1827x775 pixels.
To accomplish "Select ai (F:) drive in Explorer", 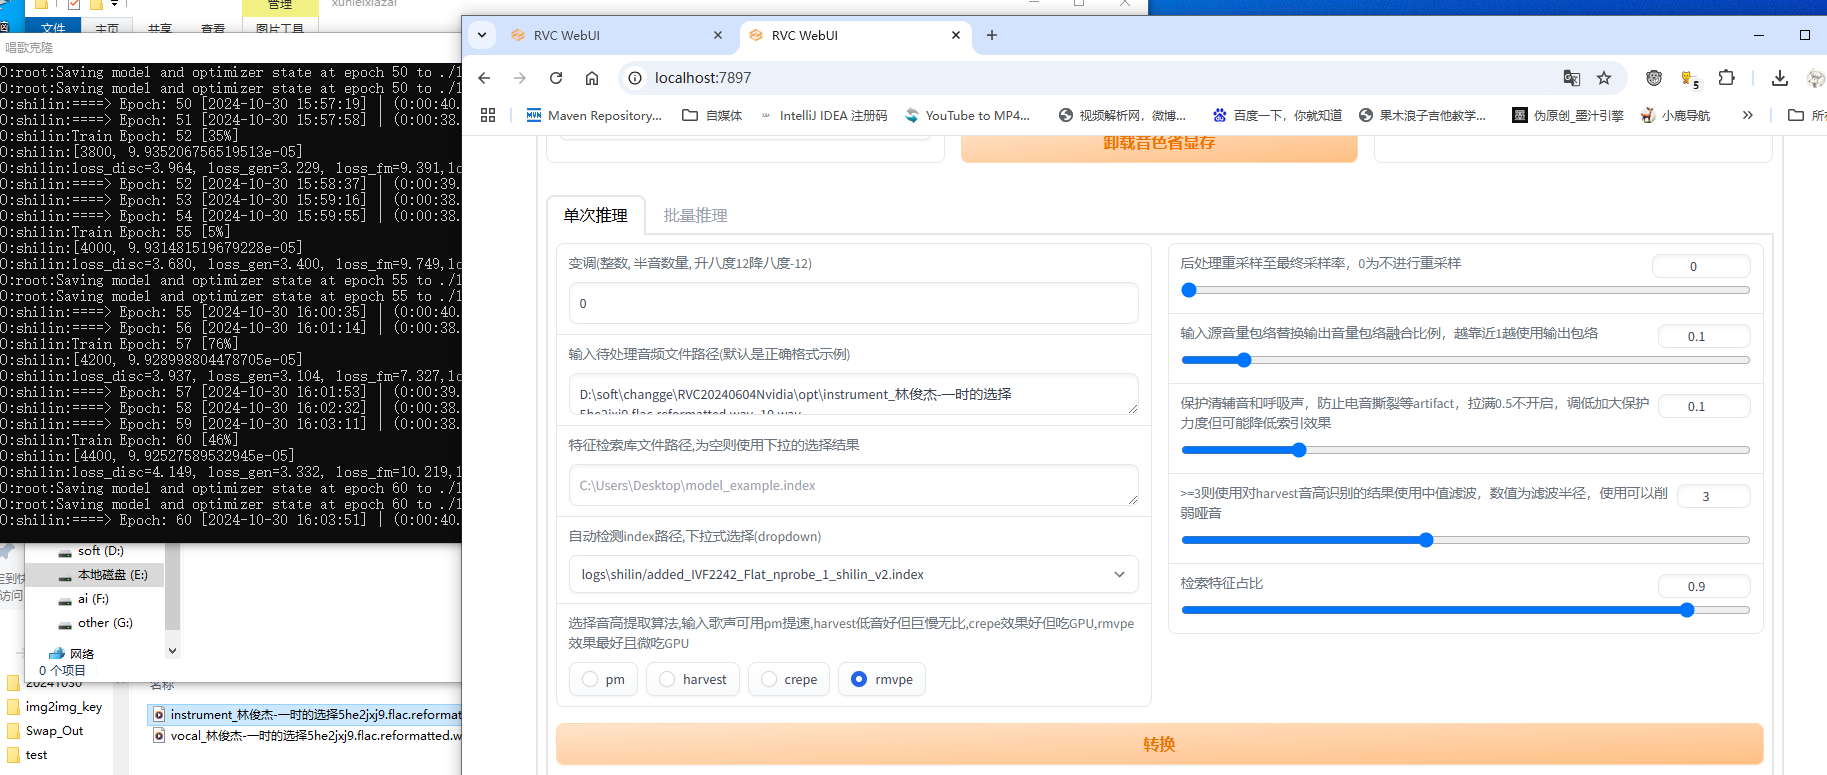I will point(84,599).
